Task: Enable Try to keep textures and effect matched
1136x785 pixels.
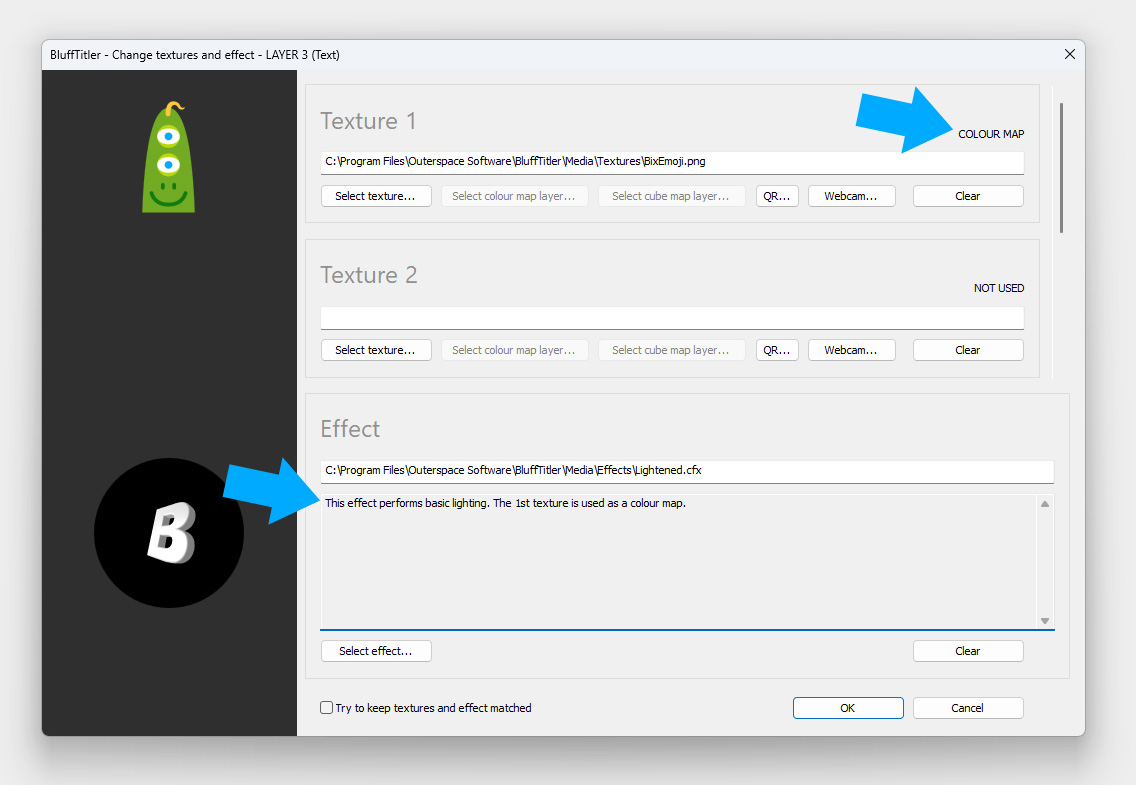Action: [327, 708]
